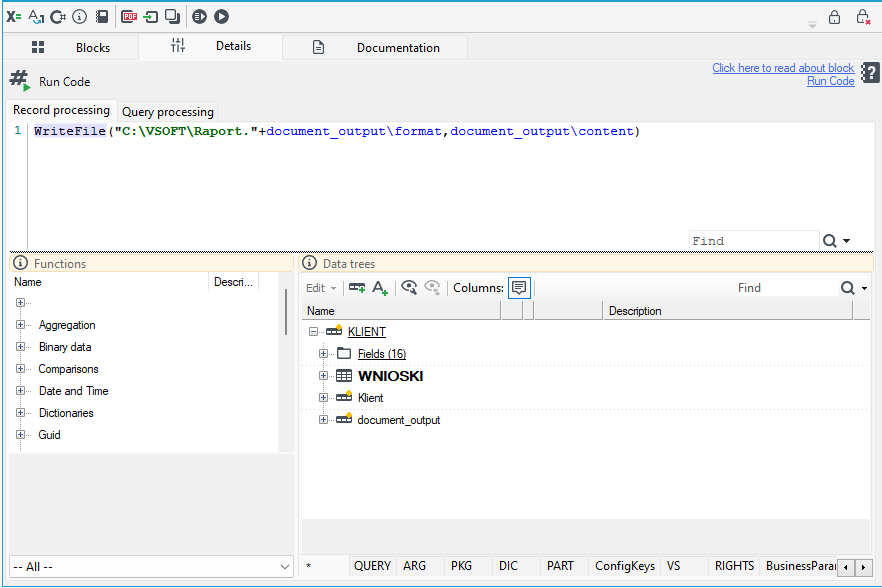Viewport: 882px width, 588px height.
Task: Click the notebook icon in top toolbar
Action: coord(102,17)
